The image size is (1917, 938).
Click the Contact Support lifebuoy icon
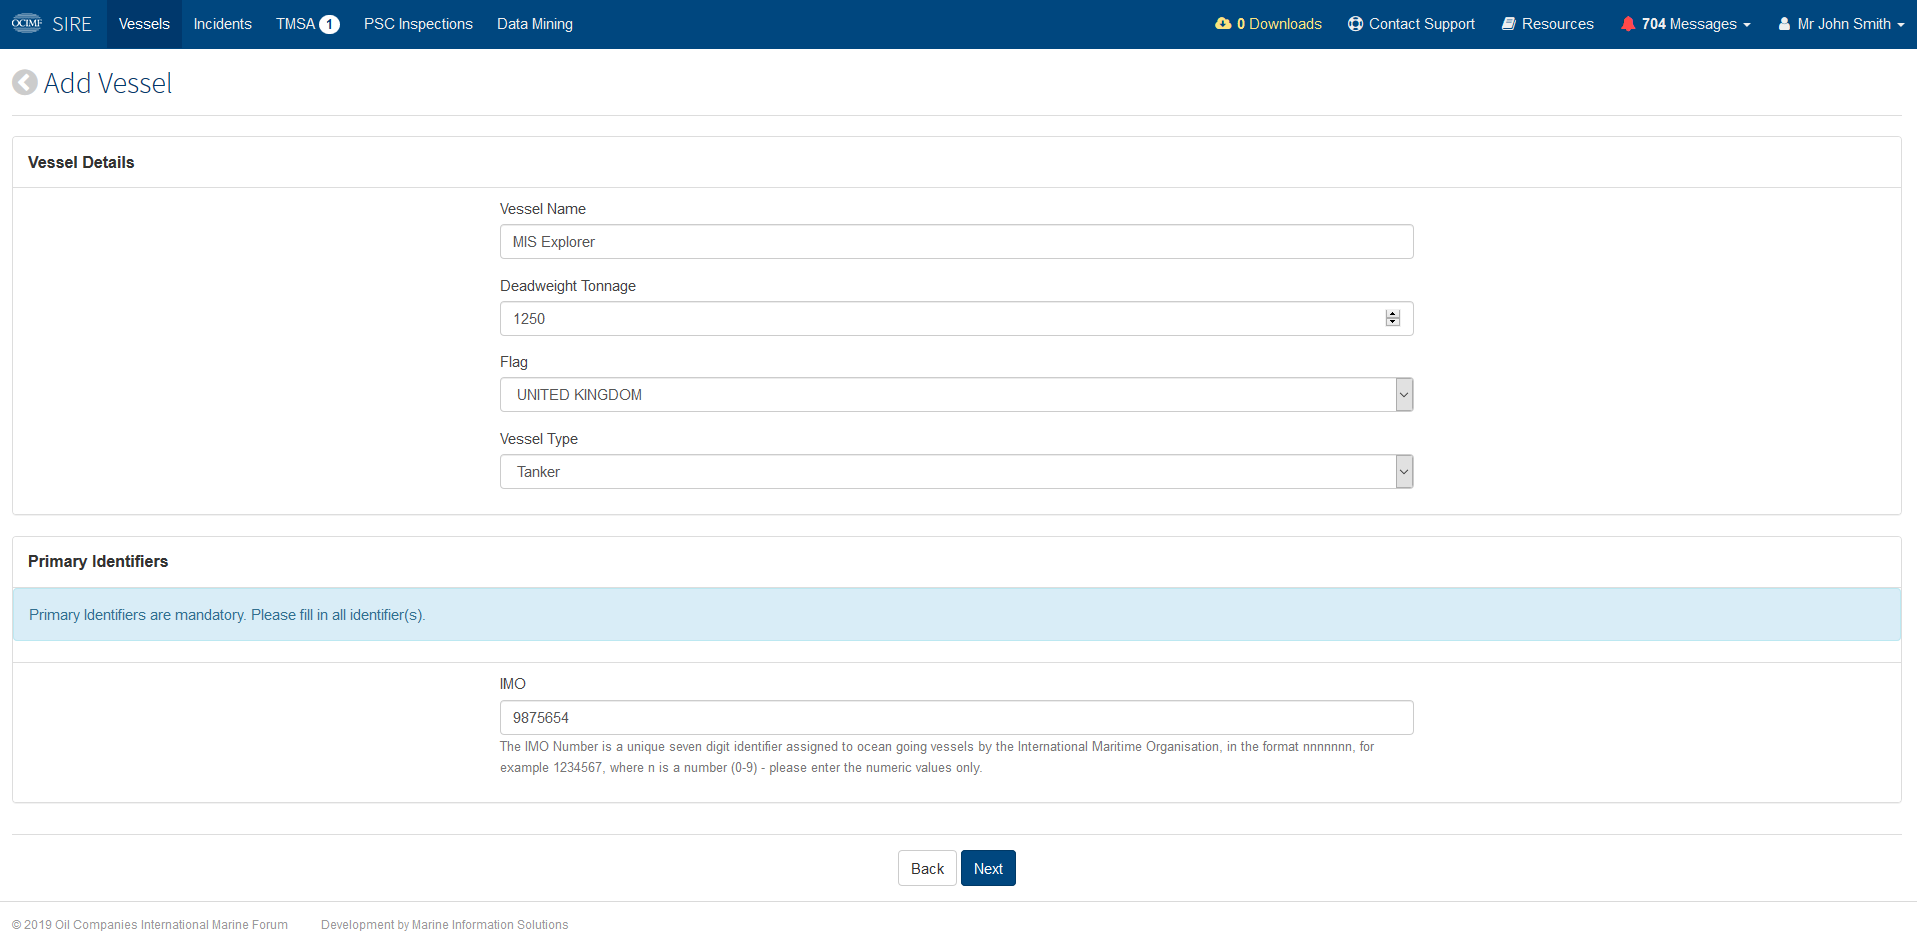1355,24
